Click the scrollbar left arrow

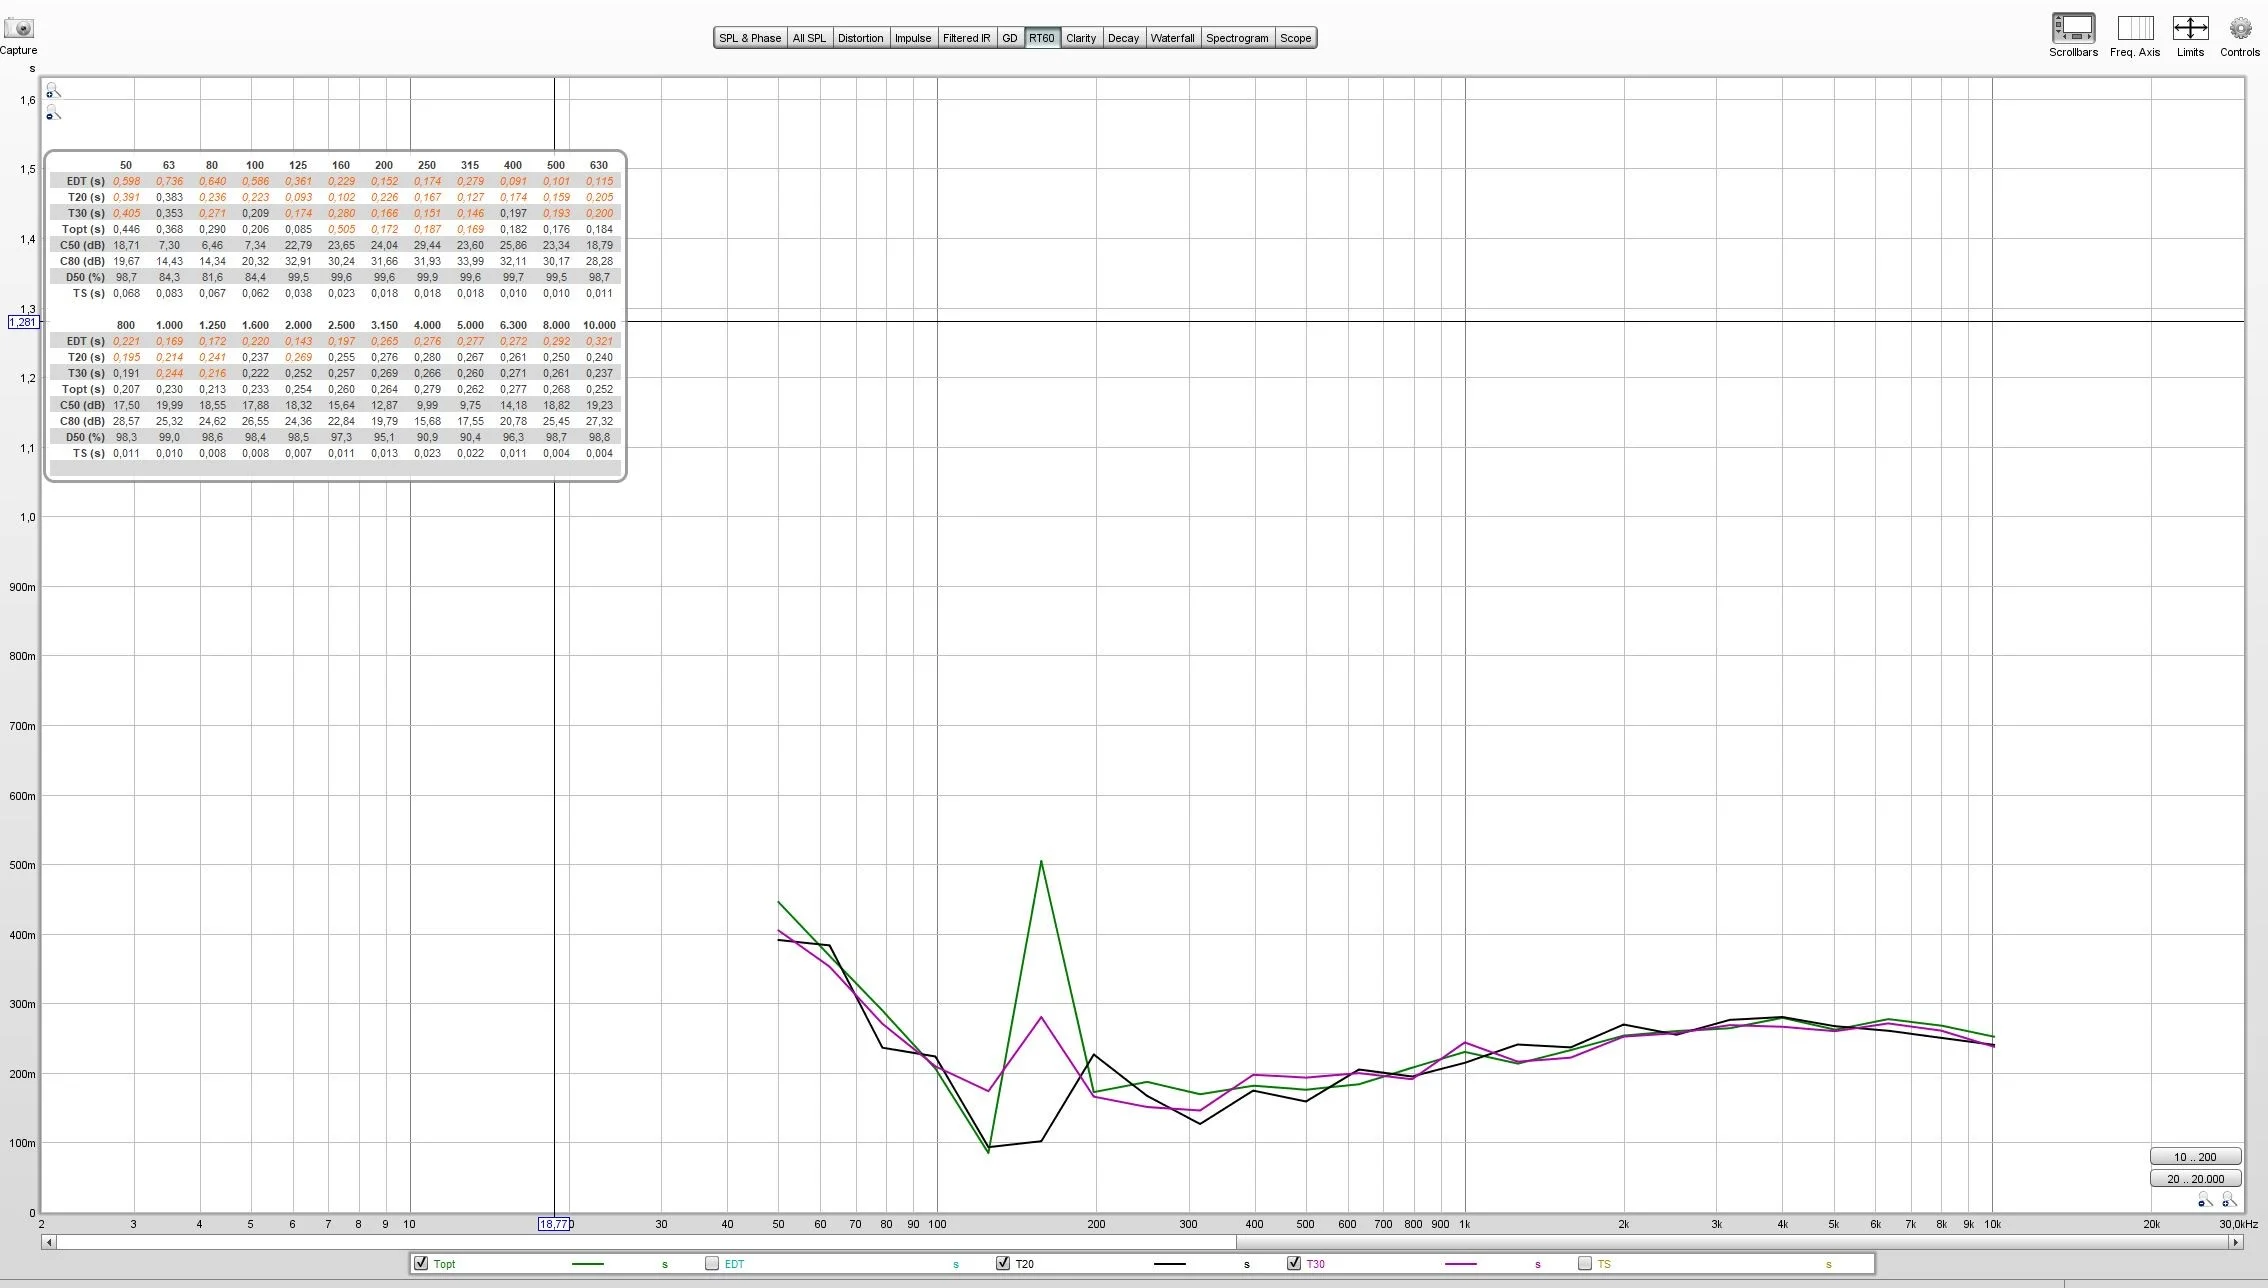click(x=48, y=1242)
